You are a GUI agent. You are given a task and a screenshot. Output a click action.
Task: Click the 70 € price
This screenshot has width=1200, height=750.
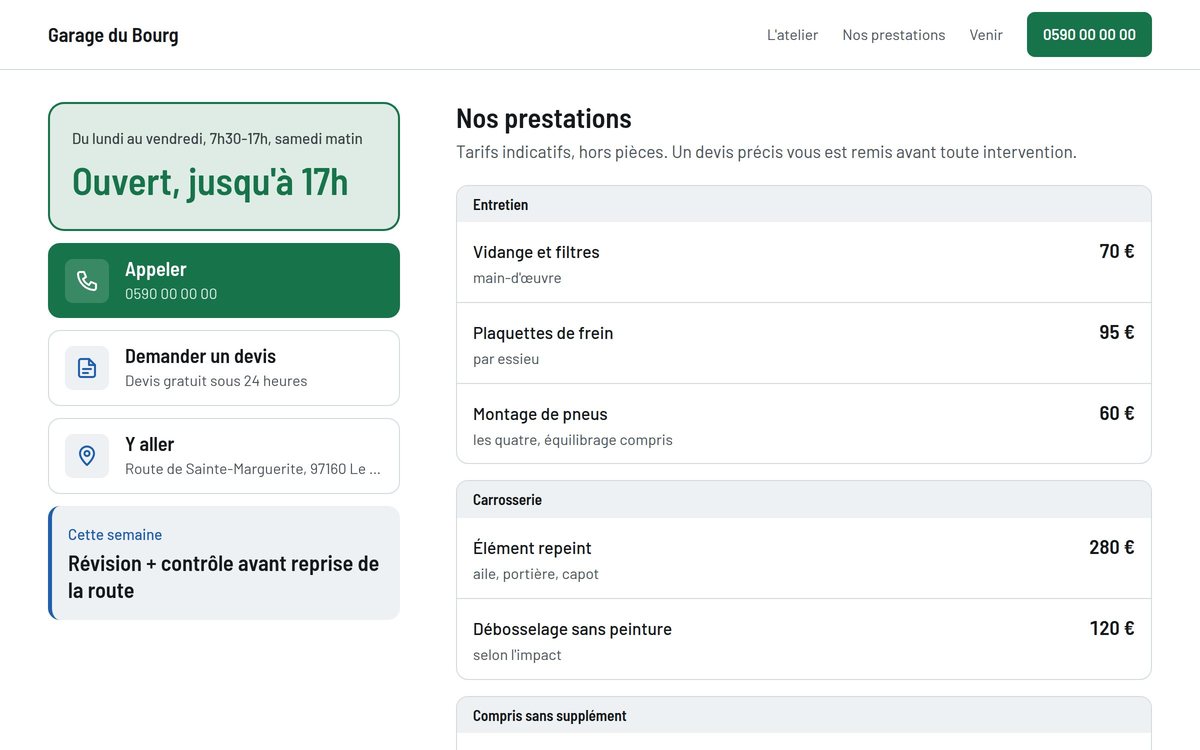click(1117, 251)
